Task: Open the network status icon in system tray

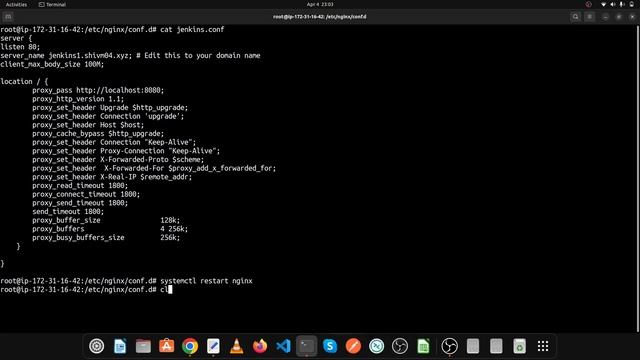Action: click(x=603, y=4)
